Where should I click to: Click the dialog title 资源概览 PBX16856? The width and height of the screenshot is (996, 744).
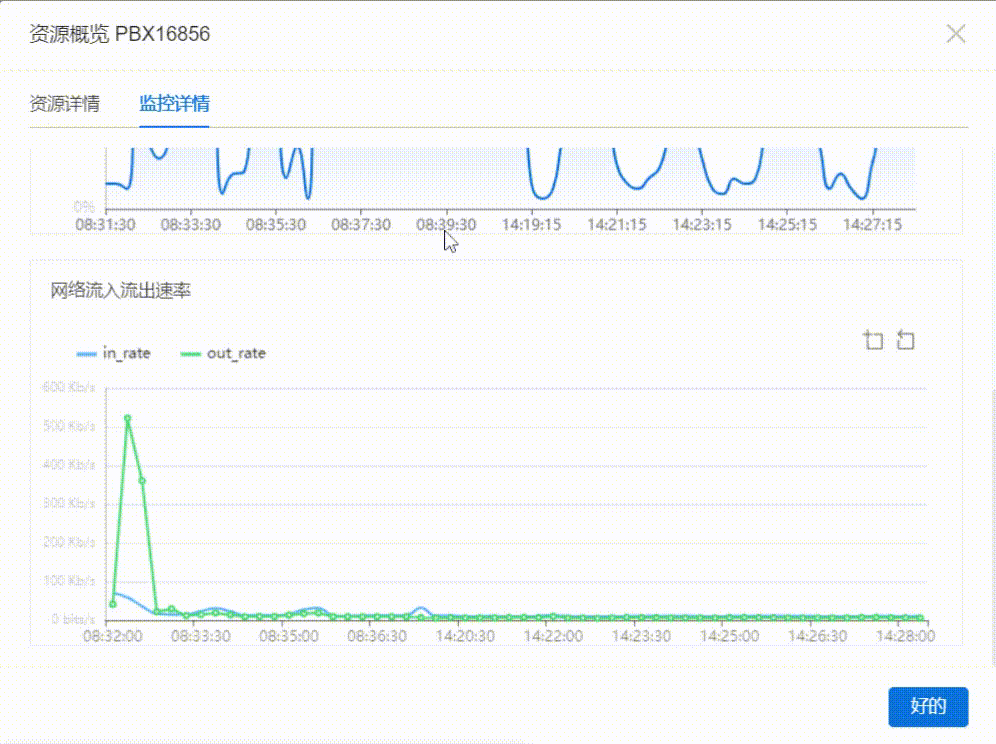(x=120, y=35)
